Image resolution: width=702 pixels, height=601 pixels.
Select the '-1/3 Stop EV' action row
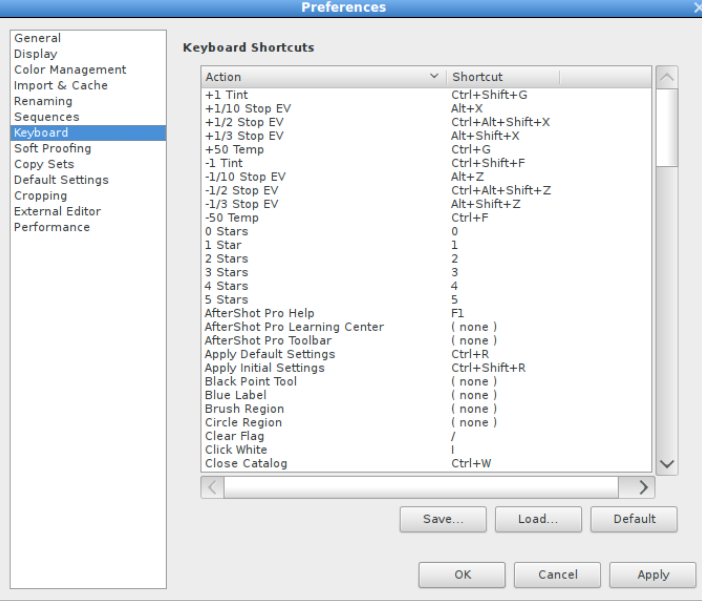pyautogui.click(x=427, y=204)
